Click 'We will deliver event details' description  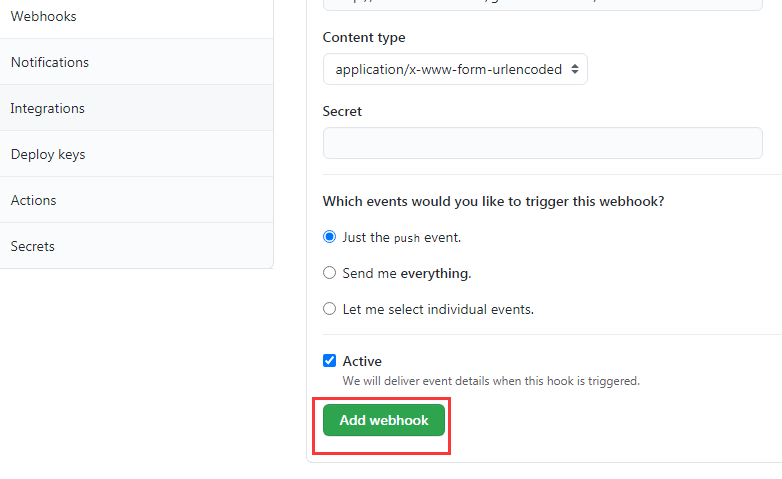[x=490, y=381]
